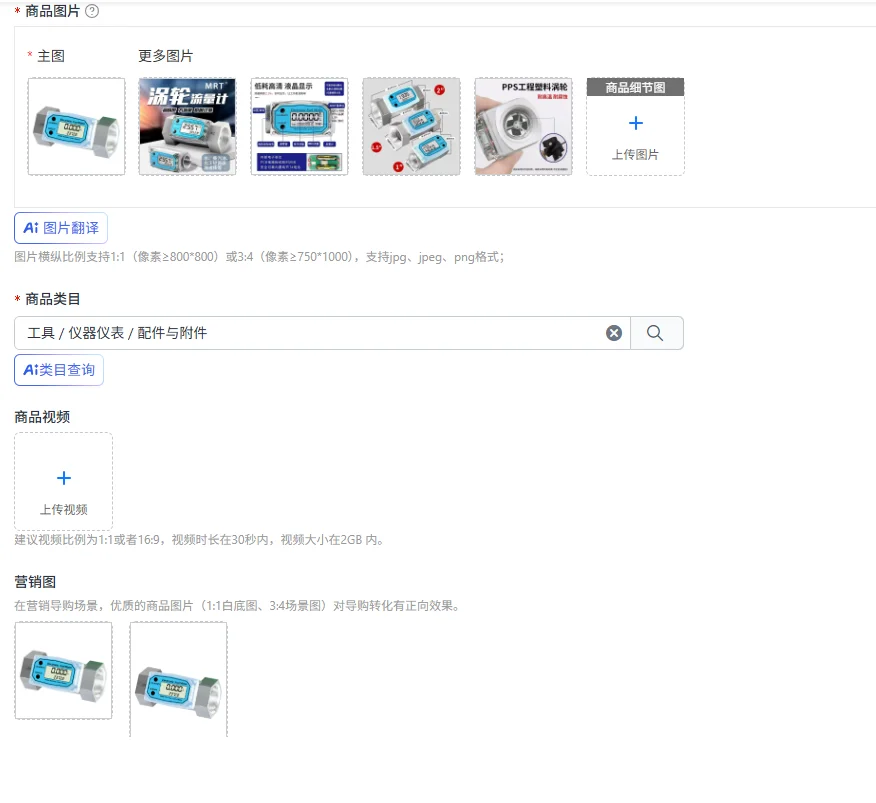Open the PPS工程塑料涡轮 thumbnail
Screen dimensions: 876x803
click(x=523, y=126)
